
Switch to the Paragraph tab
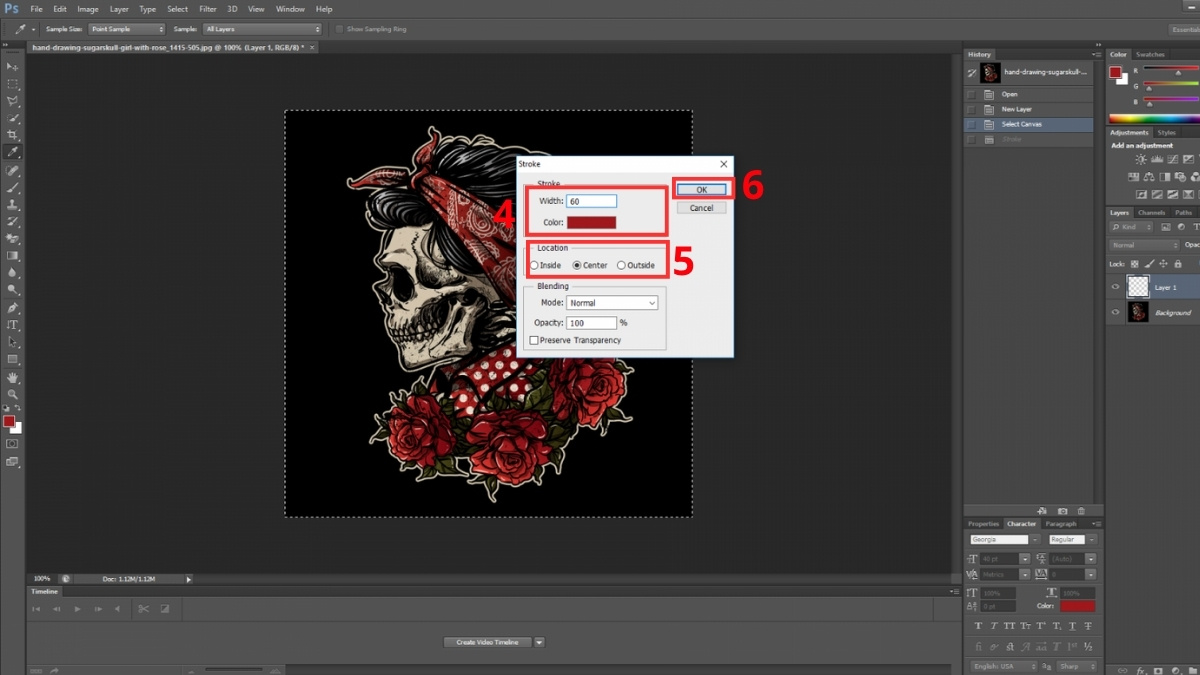click(x=1061, y=523)
